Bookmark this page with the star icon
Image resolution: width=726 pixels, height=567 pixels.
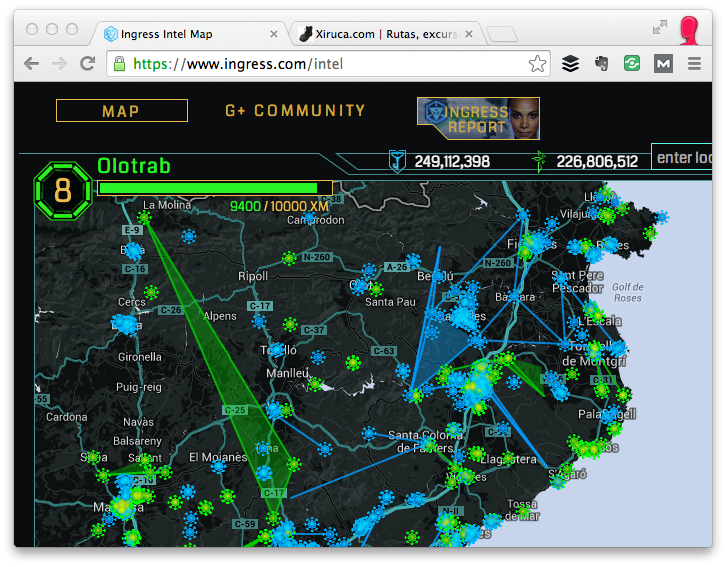537,64
